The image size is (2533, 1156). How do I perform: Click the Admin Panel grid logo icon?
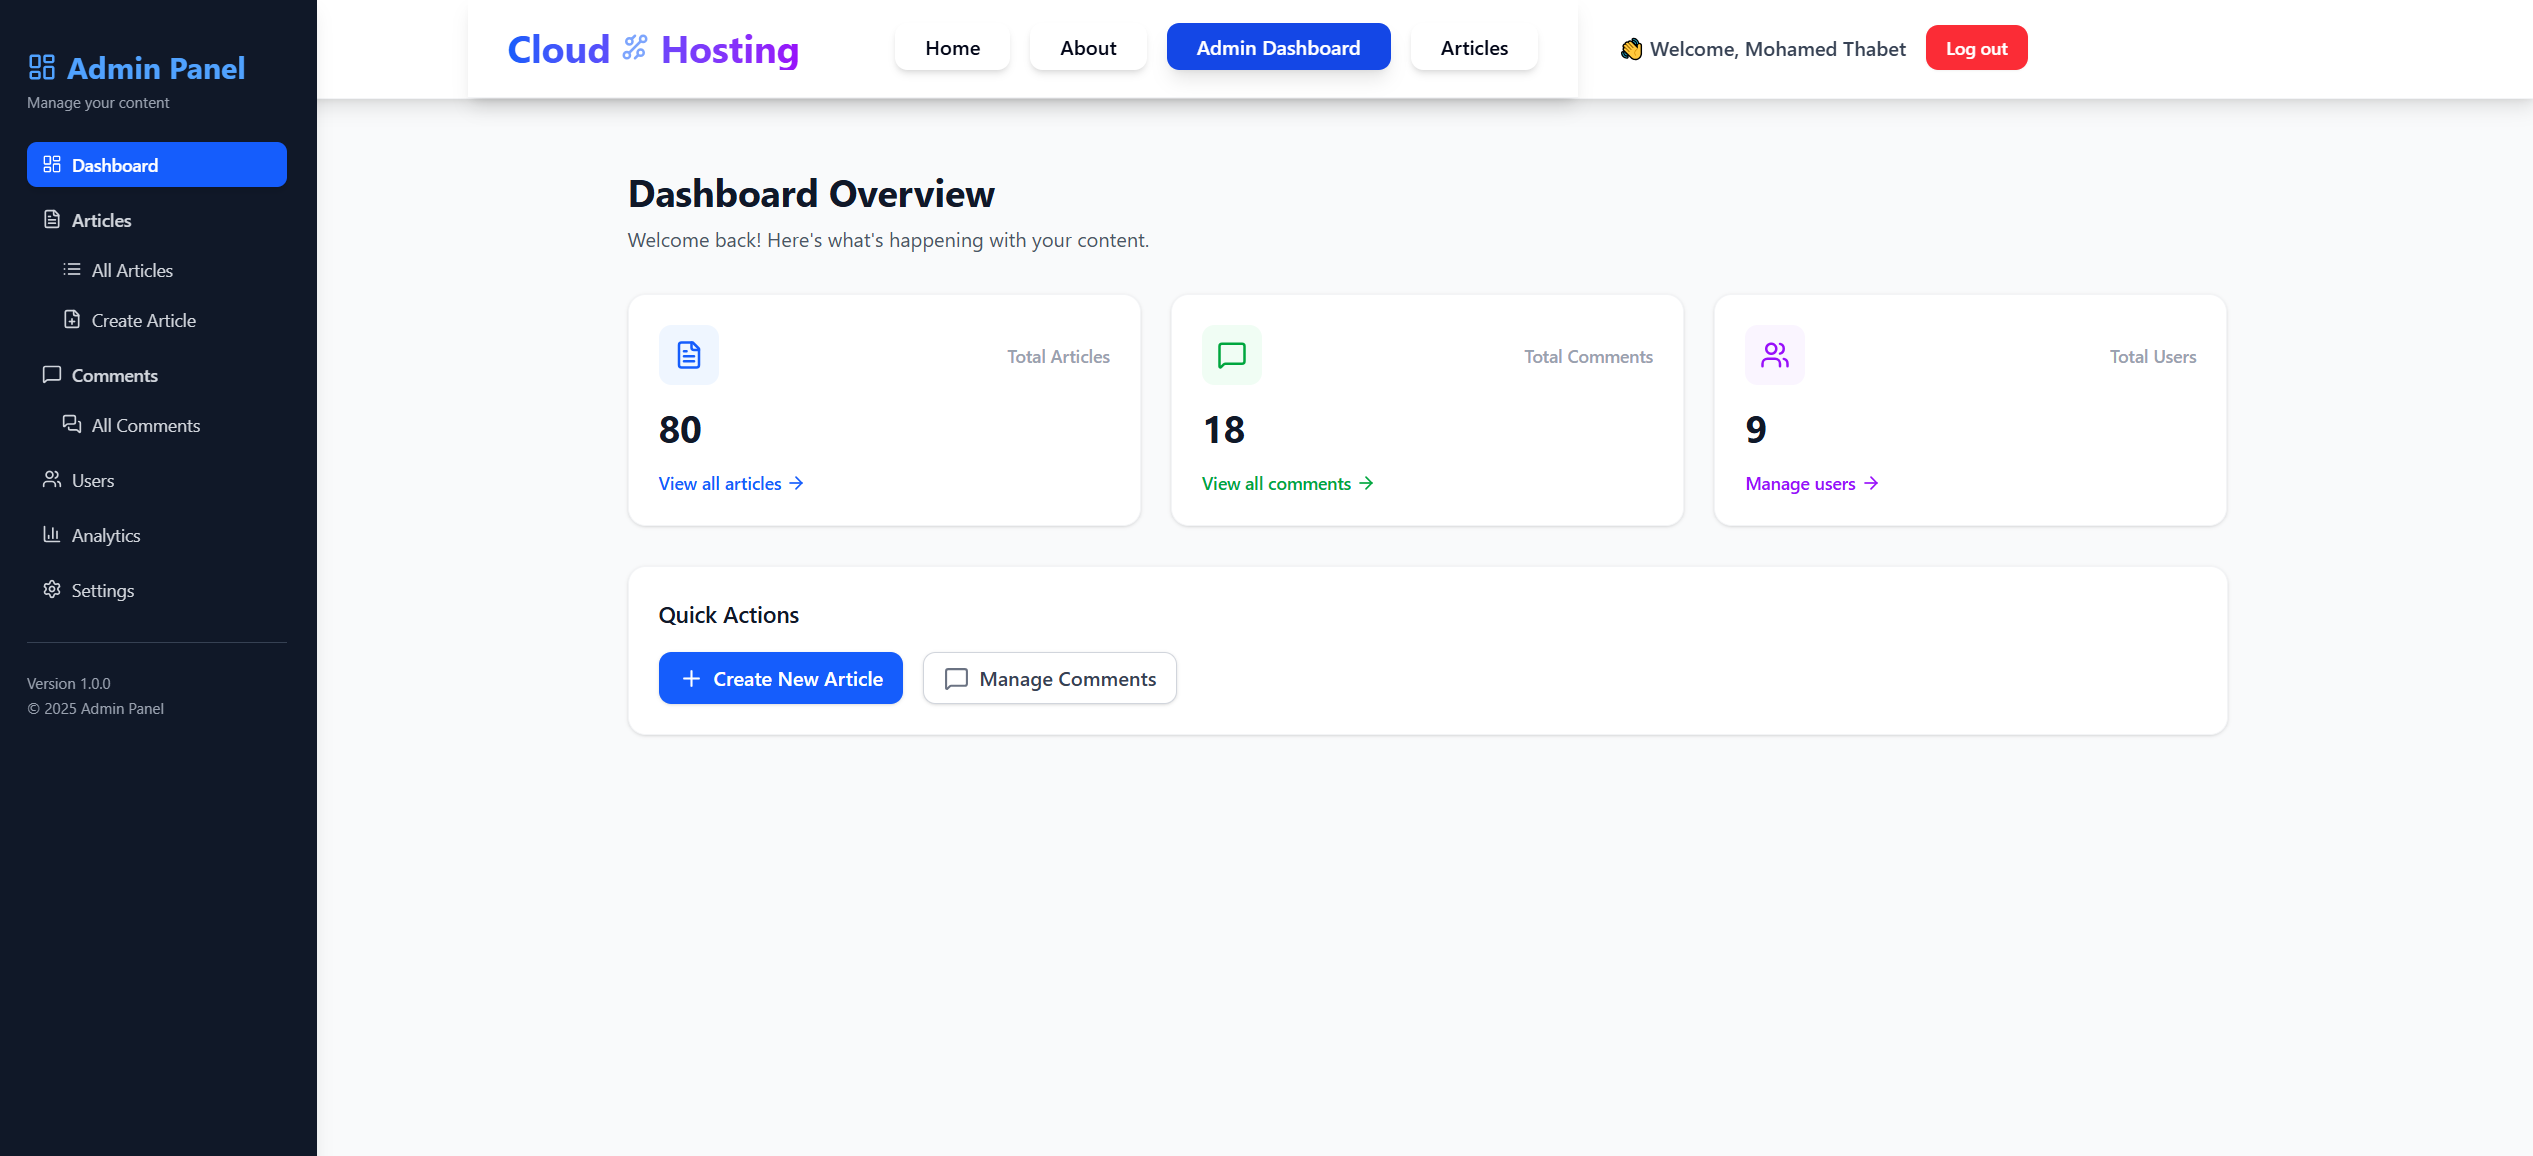point(41,68)
